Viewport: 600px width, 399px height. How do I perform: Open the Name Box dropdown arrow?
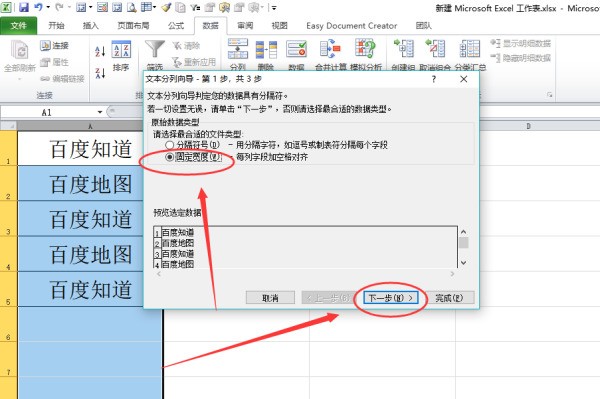[99, 112]
